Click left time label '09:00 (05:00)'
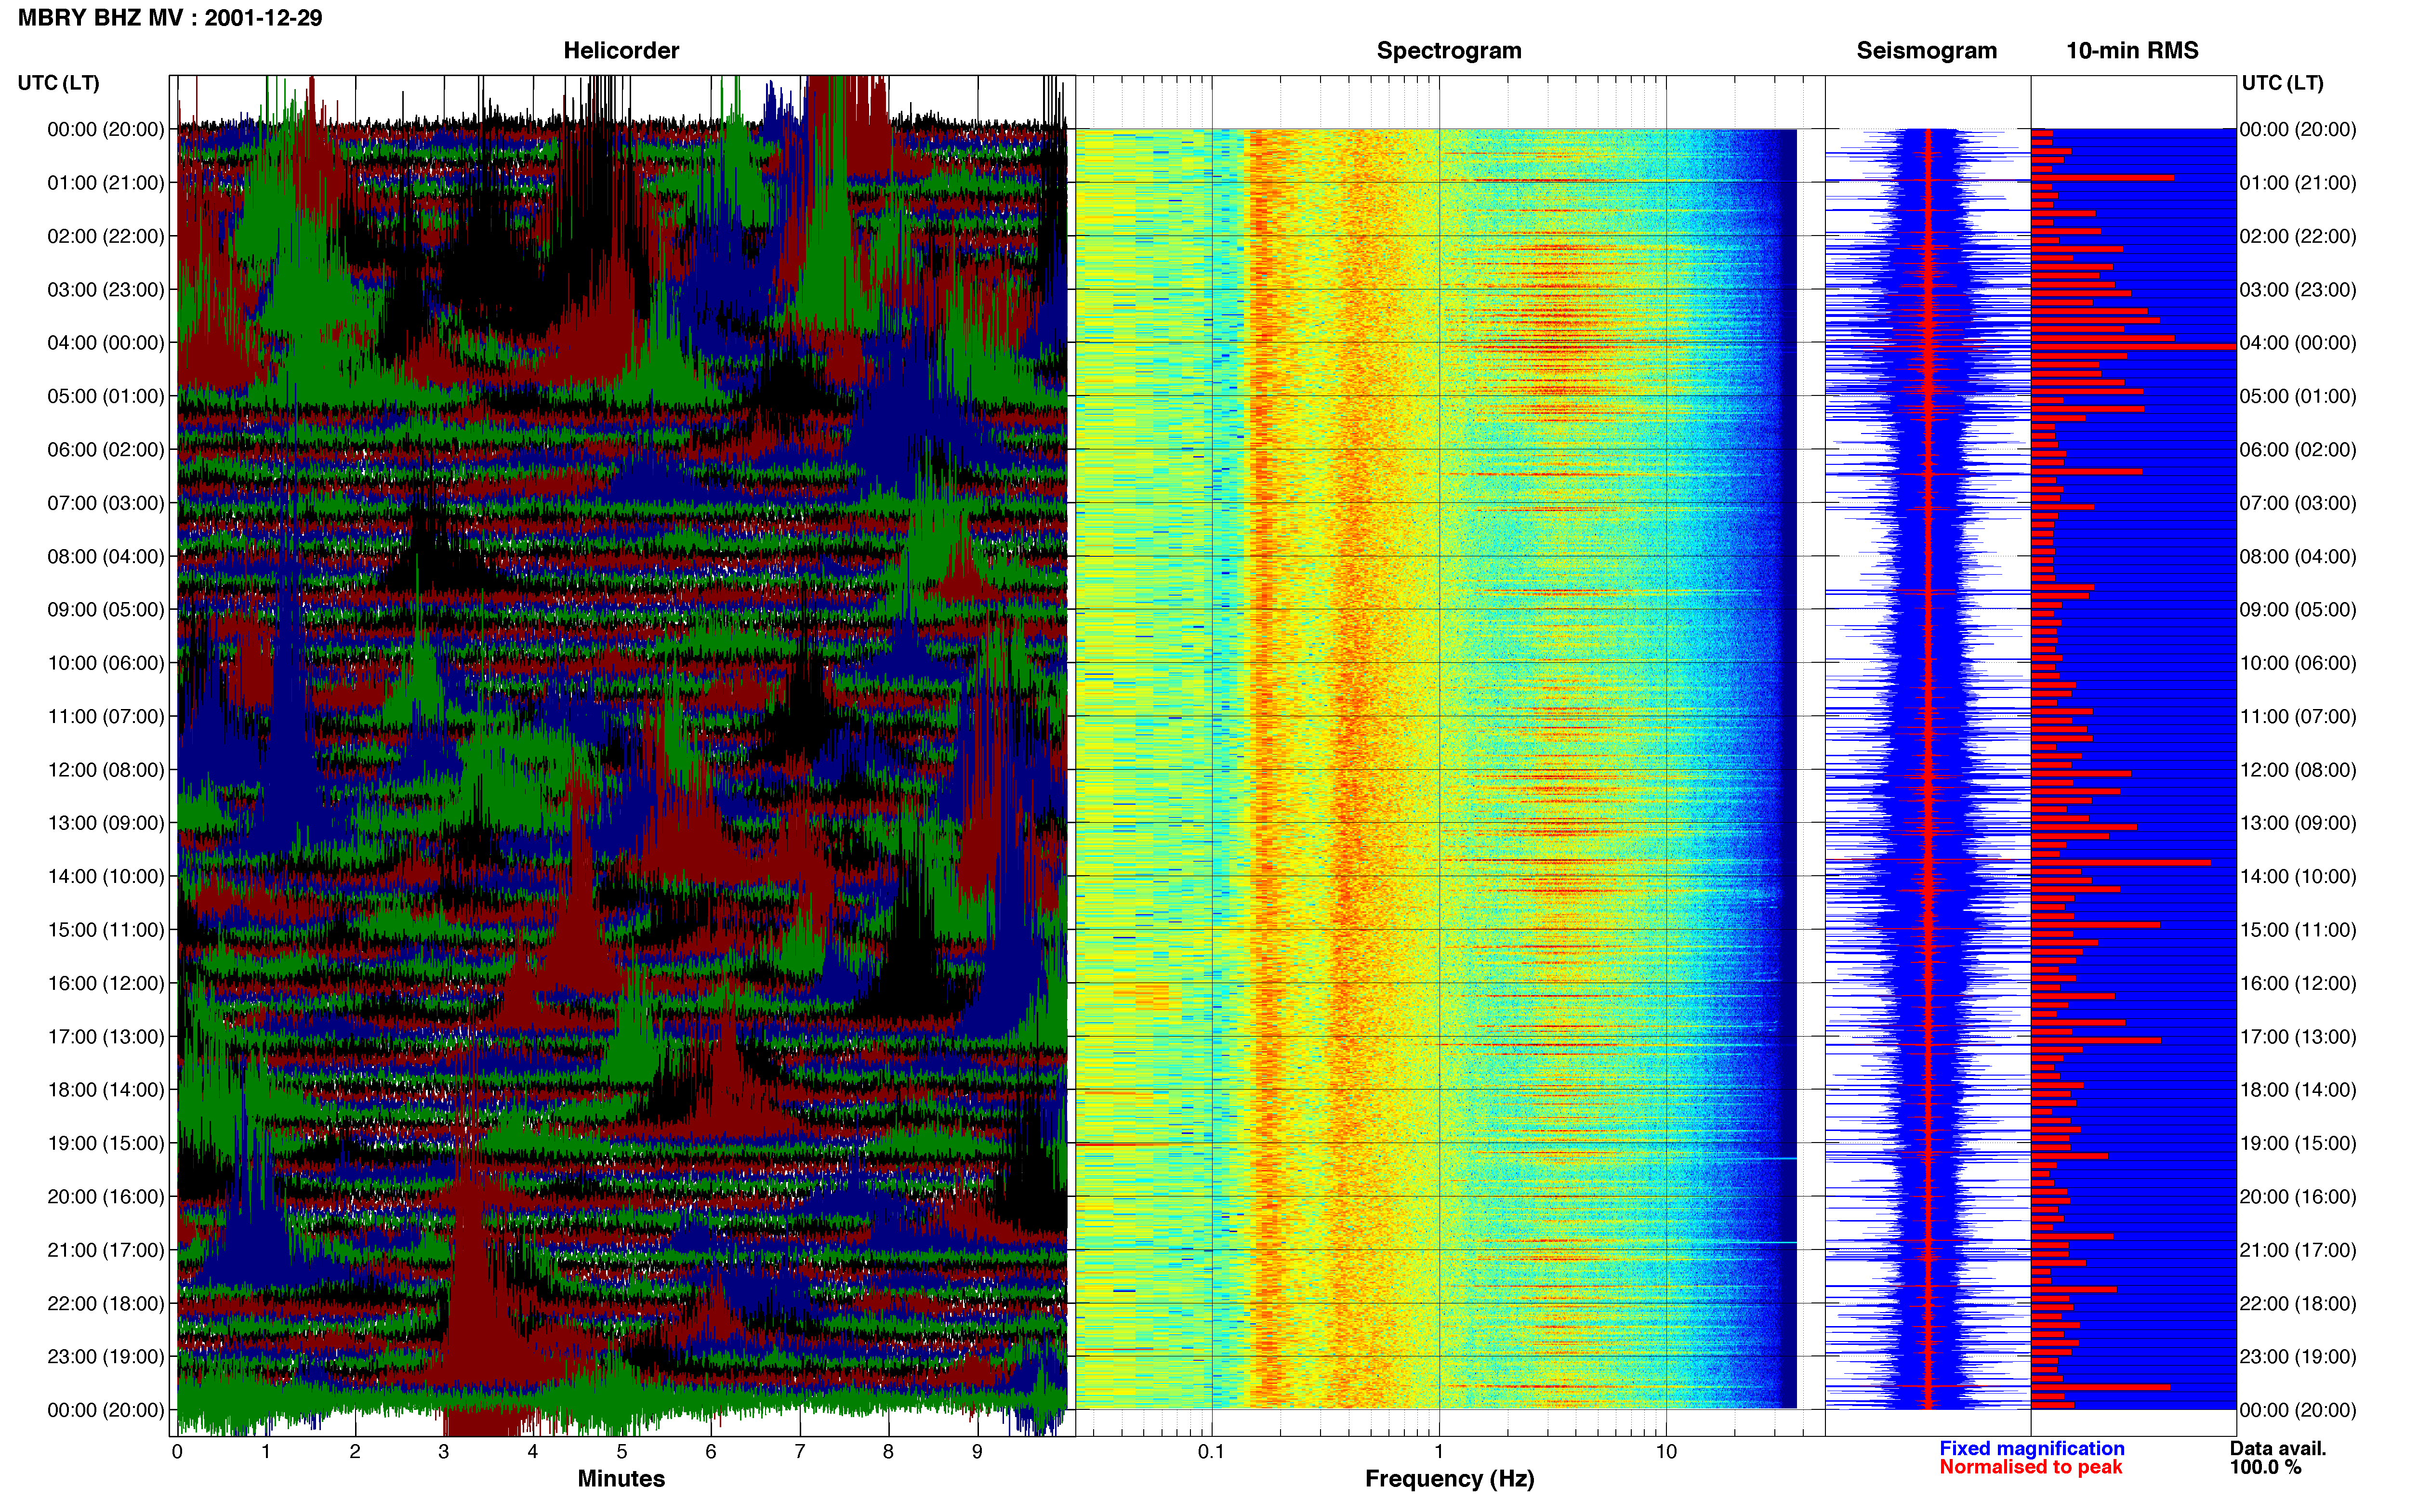This screenshot has width=2418, height=1512. (106, 610)
